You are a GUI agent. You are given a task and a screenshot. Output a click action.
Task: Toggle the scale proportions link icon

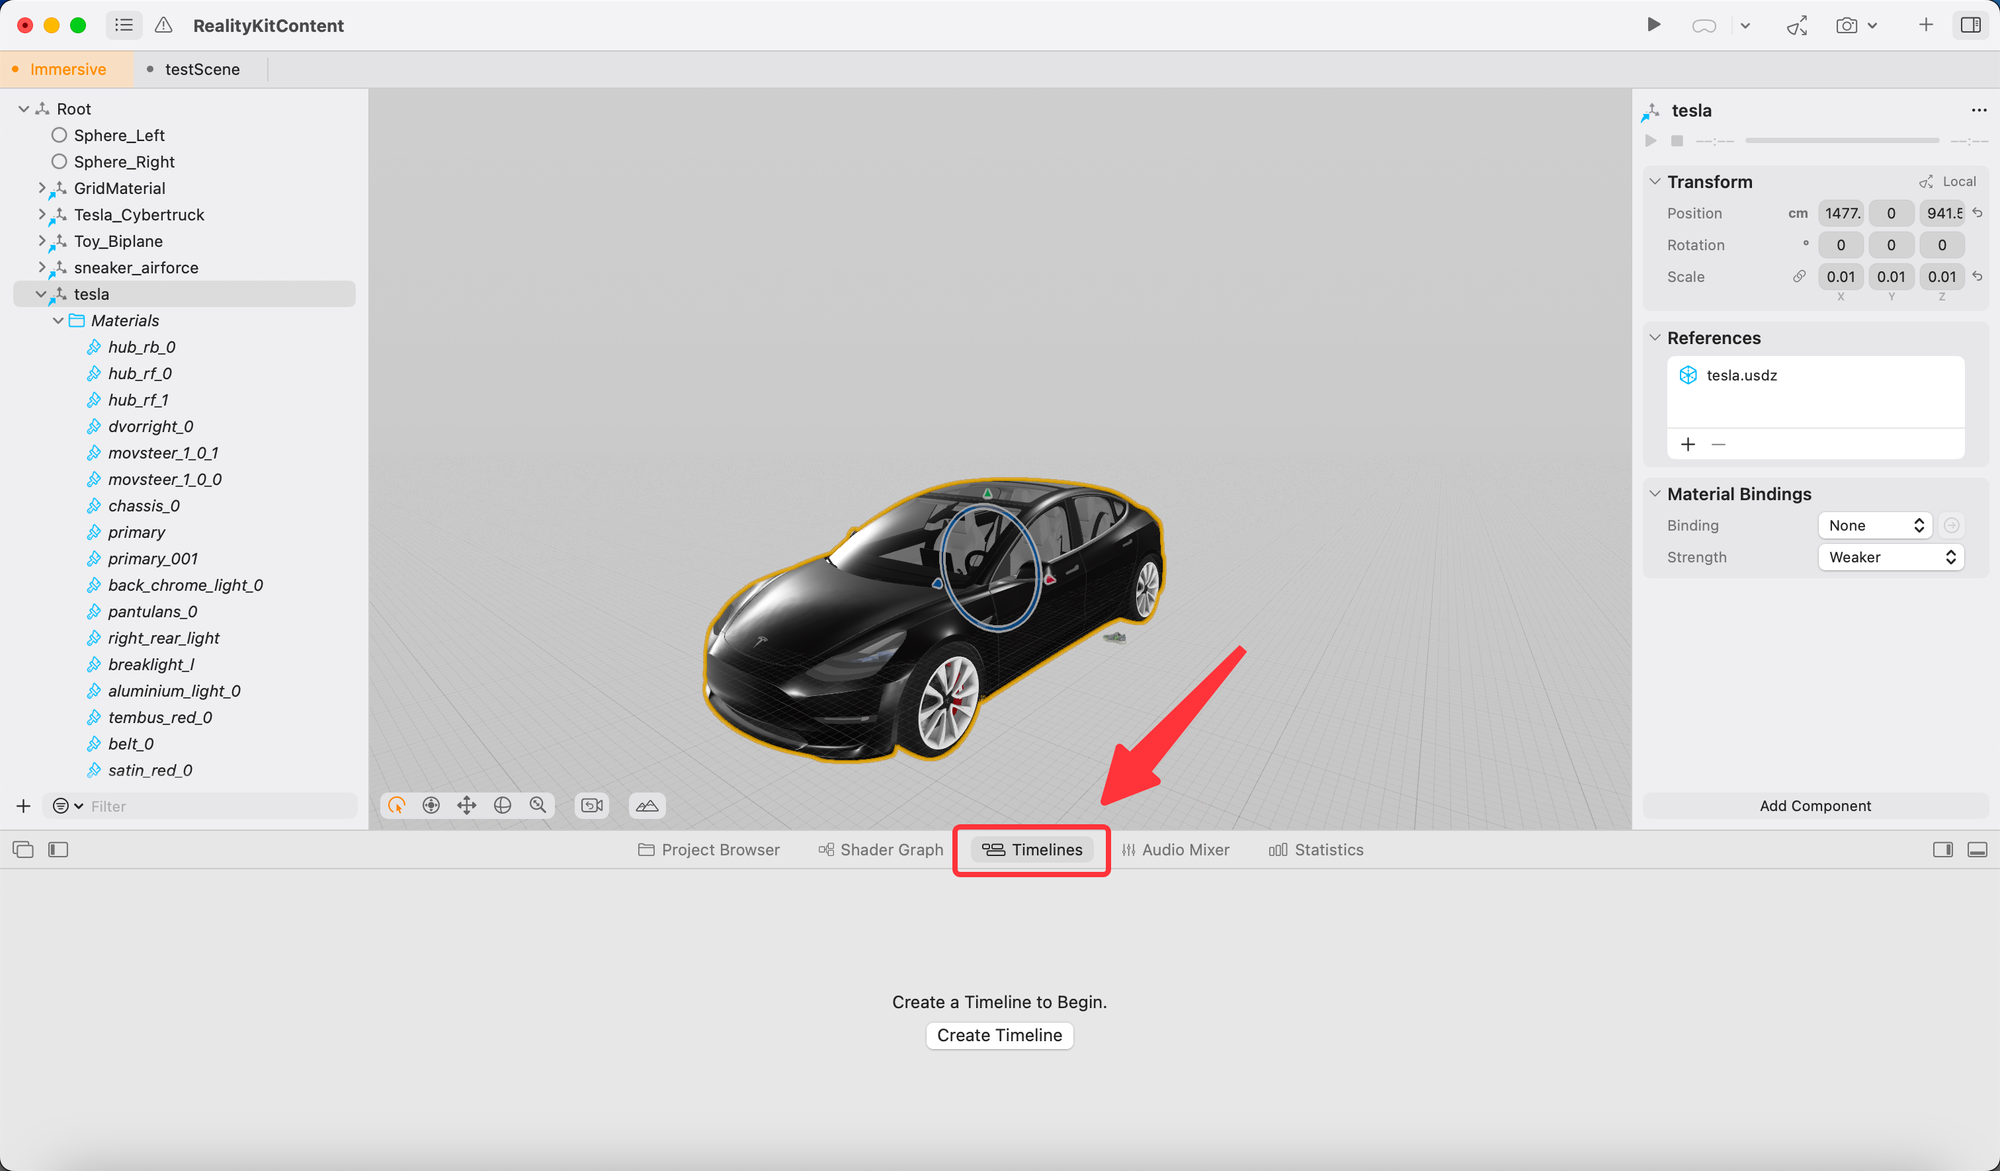[x=1799, y=277]
